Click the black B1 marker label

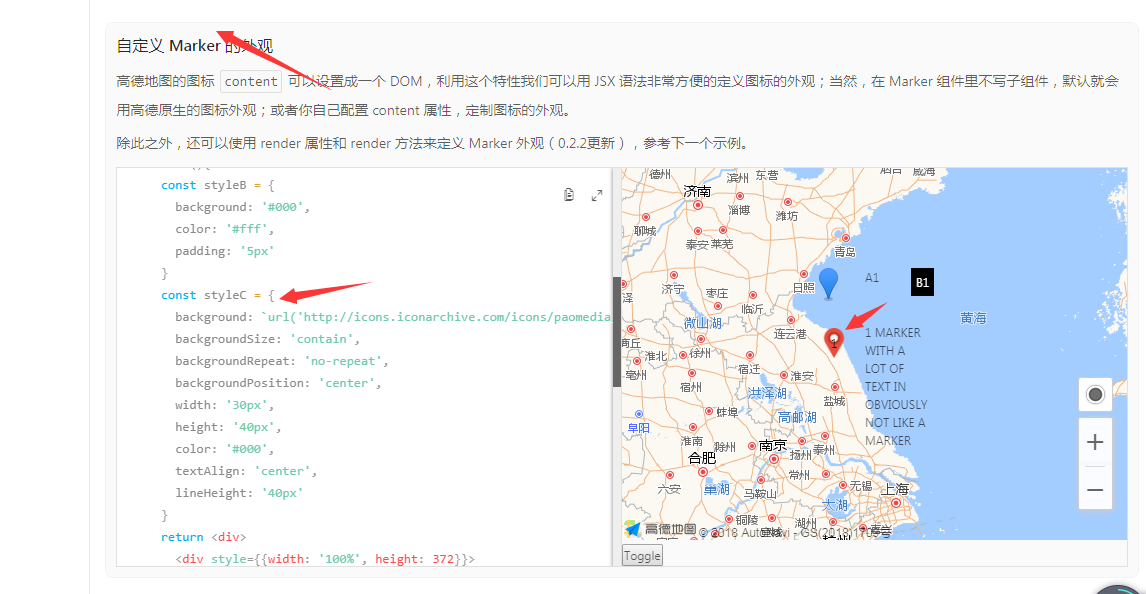tap(921, 282)
